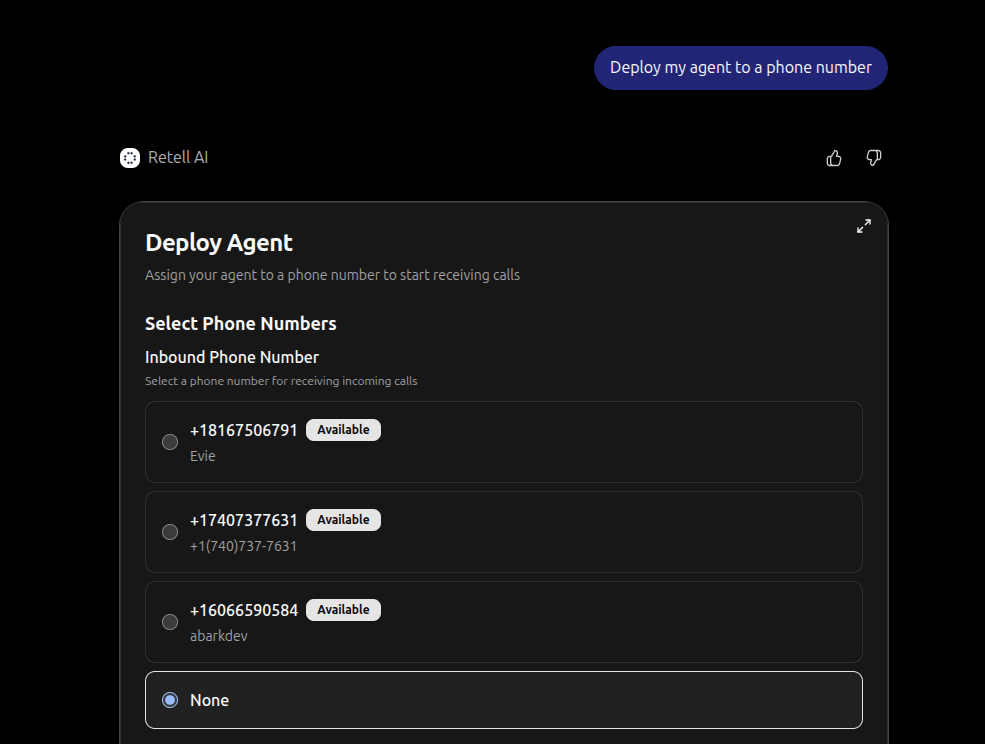Click the 'Deploy my agent to a phone number' message

741,68
